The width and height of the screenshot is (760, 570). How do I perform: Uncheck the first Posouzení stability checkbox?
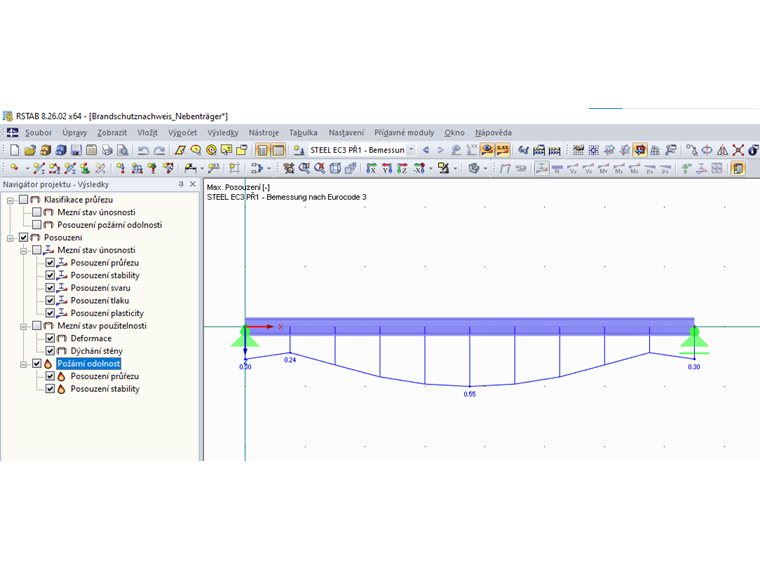coord(50,275)
